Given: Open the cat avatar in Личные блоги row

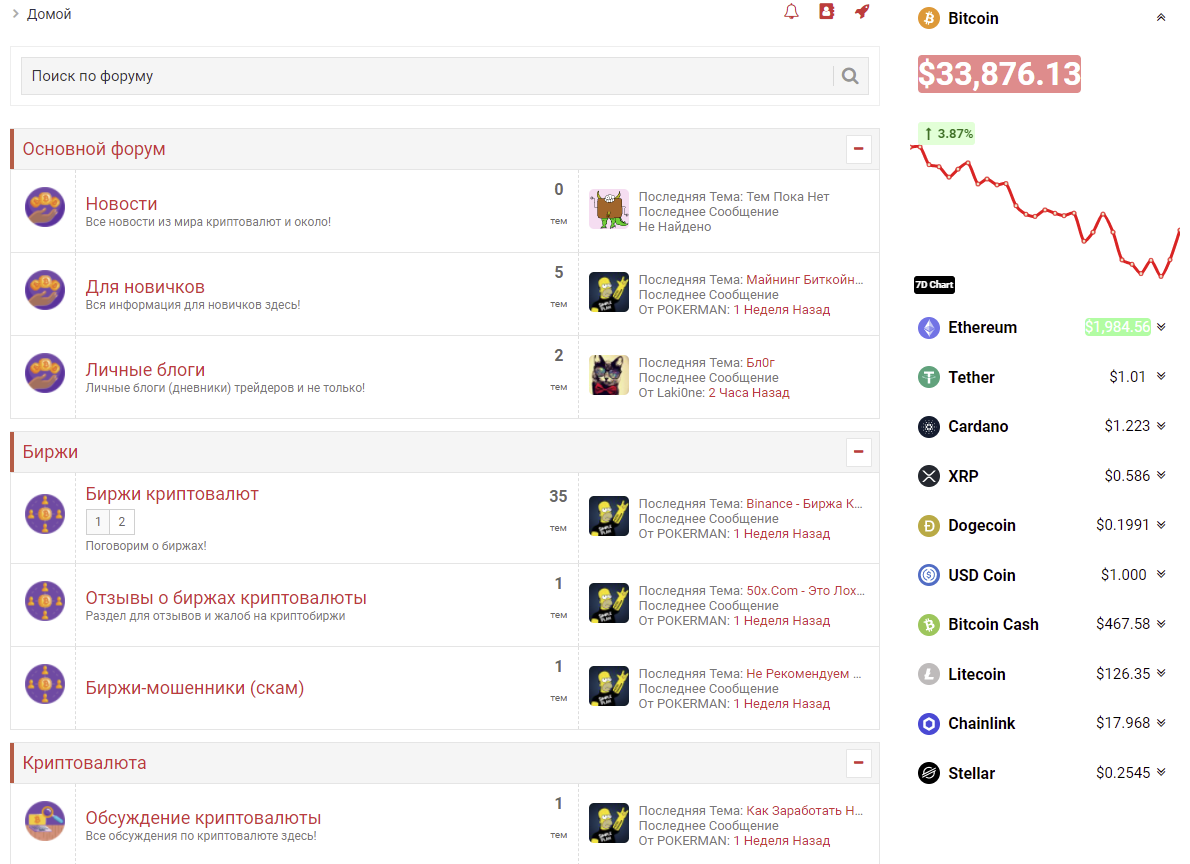Looking at the screenshot, I should 609,376.
